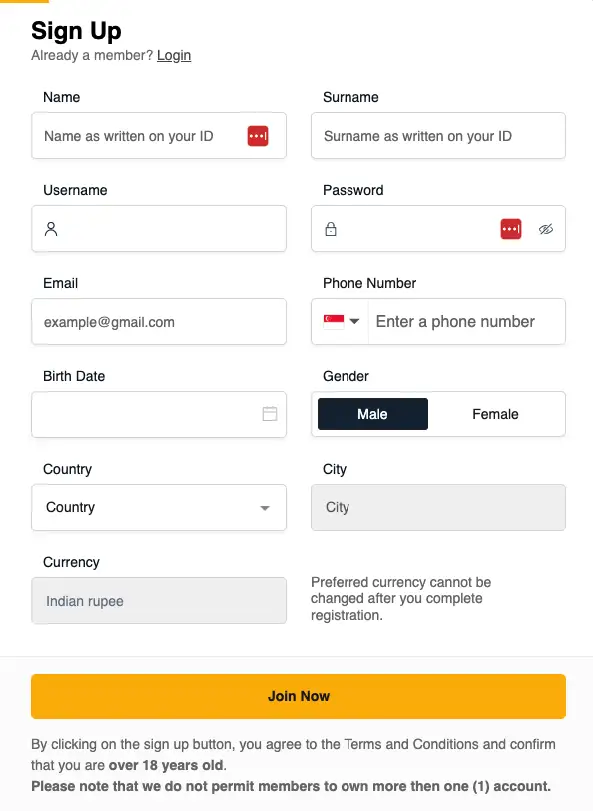Viewport: 593px width, 811px height.
Task: Select the Male gender option
Action: point(372,413)
